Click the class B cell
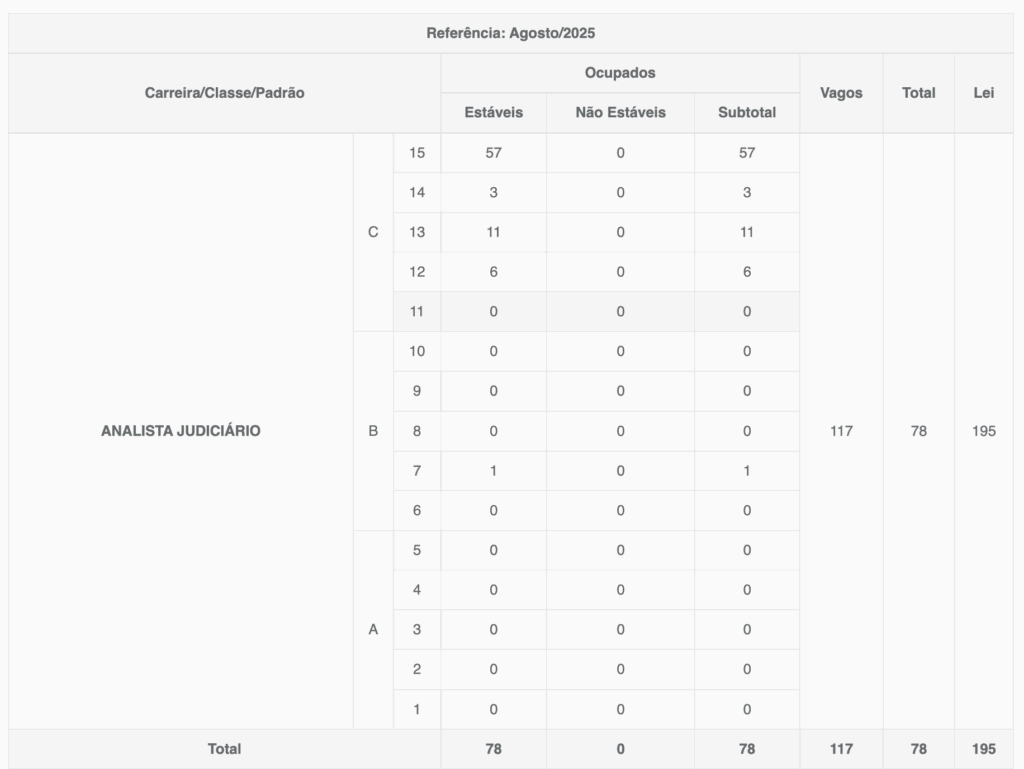The image size is (1024, 769). point(373,431)
